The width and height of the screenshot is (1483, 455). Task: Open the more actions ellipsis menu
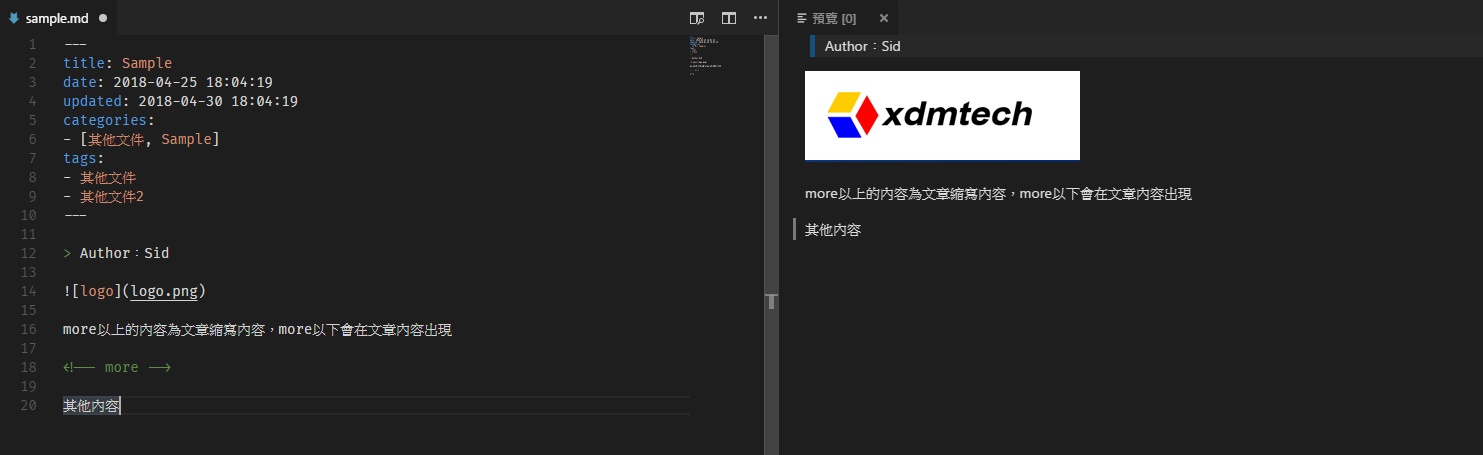[x=760, y=18]
